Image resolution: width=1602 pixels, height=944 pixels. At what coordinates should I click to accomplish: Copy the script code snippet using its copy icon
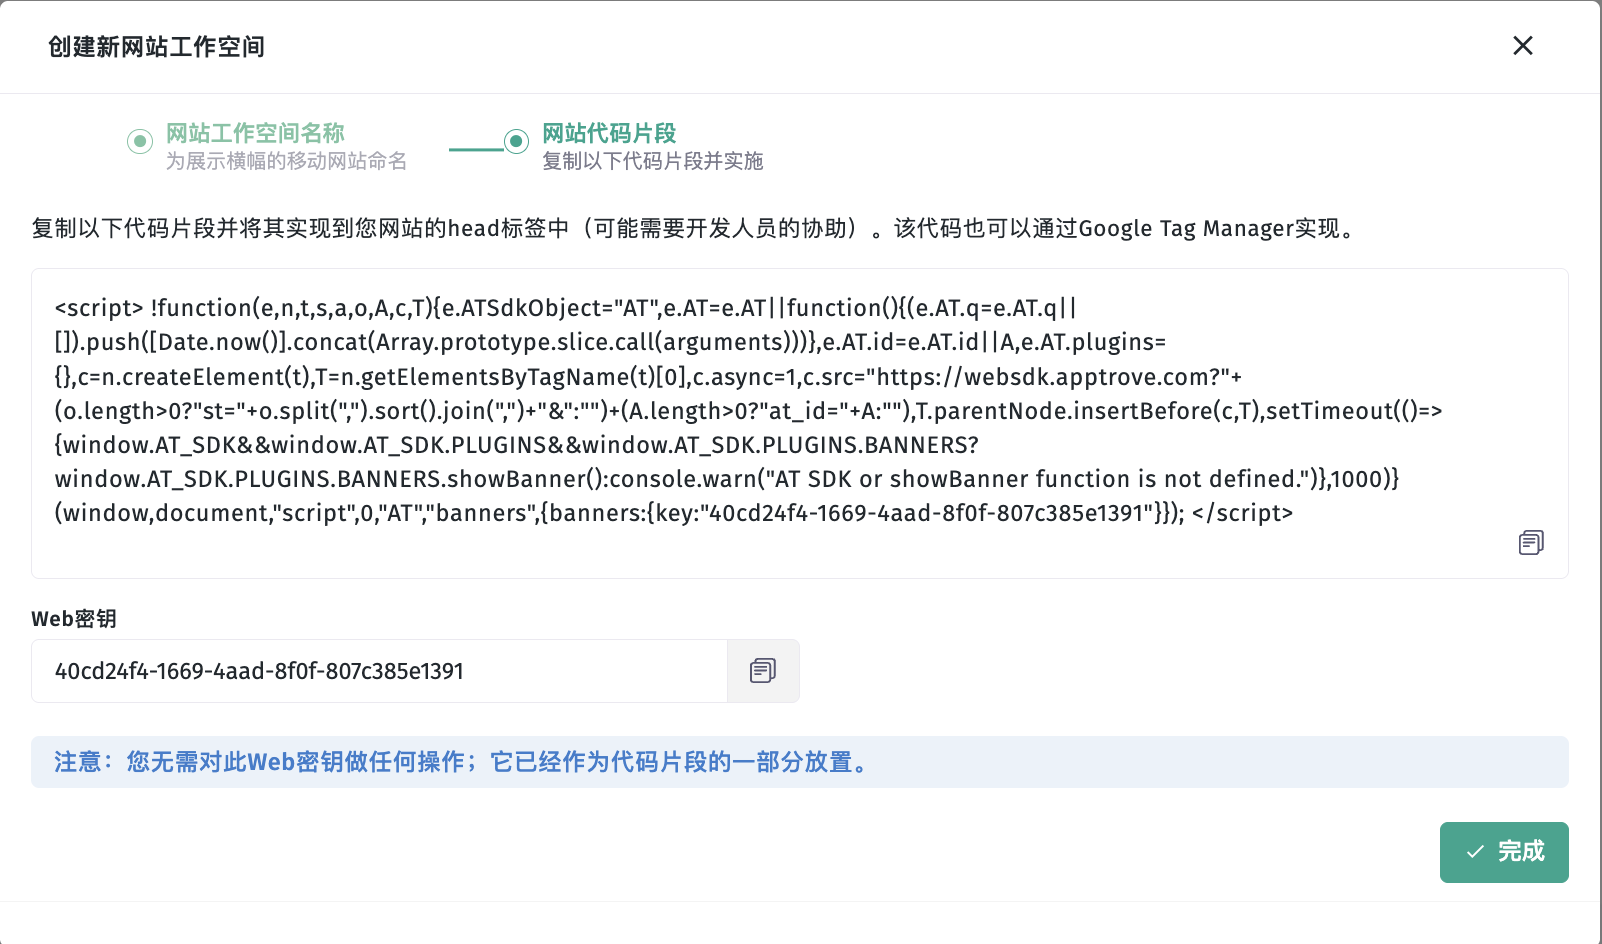tap(1530, 542)
